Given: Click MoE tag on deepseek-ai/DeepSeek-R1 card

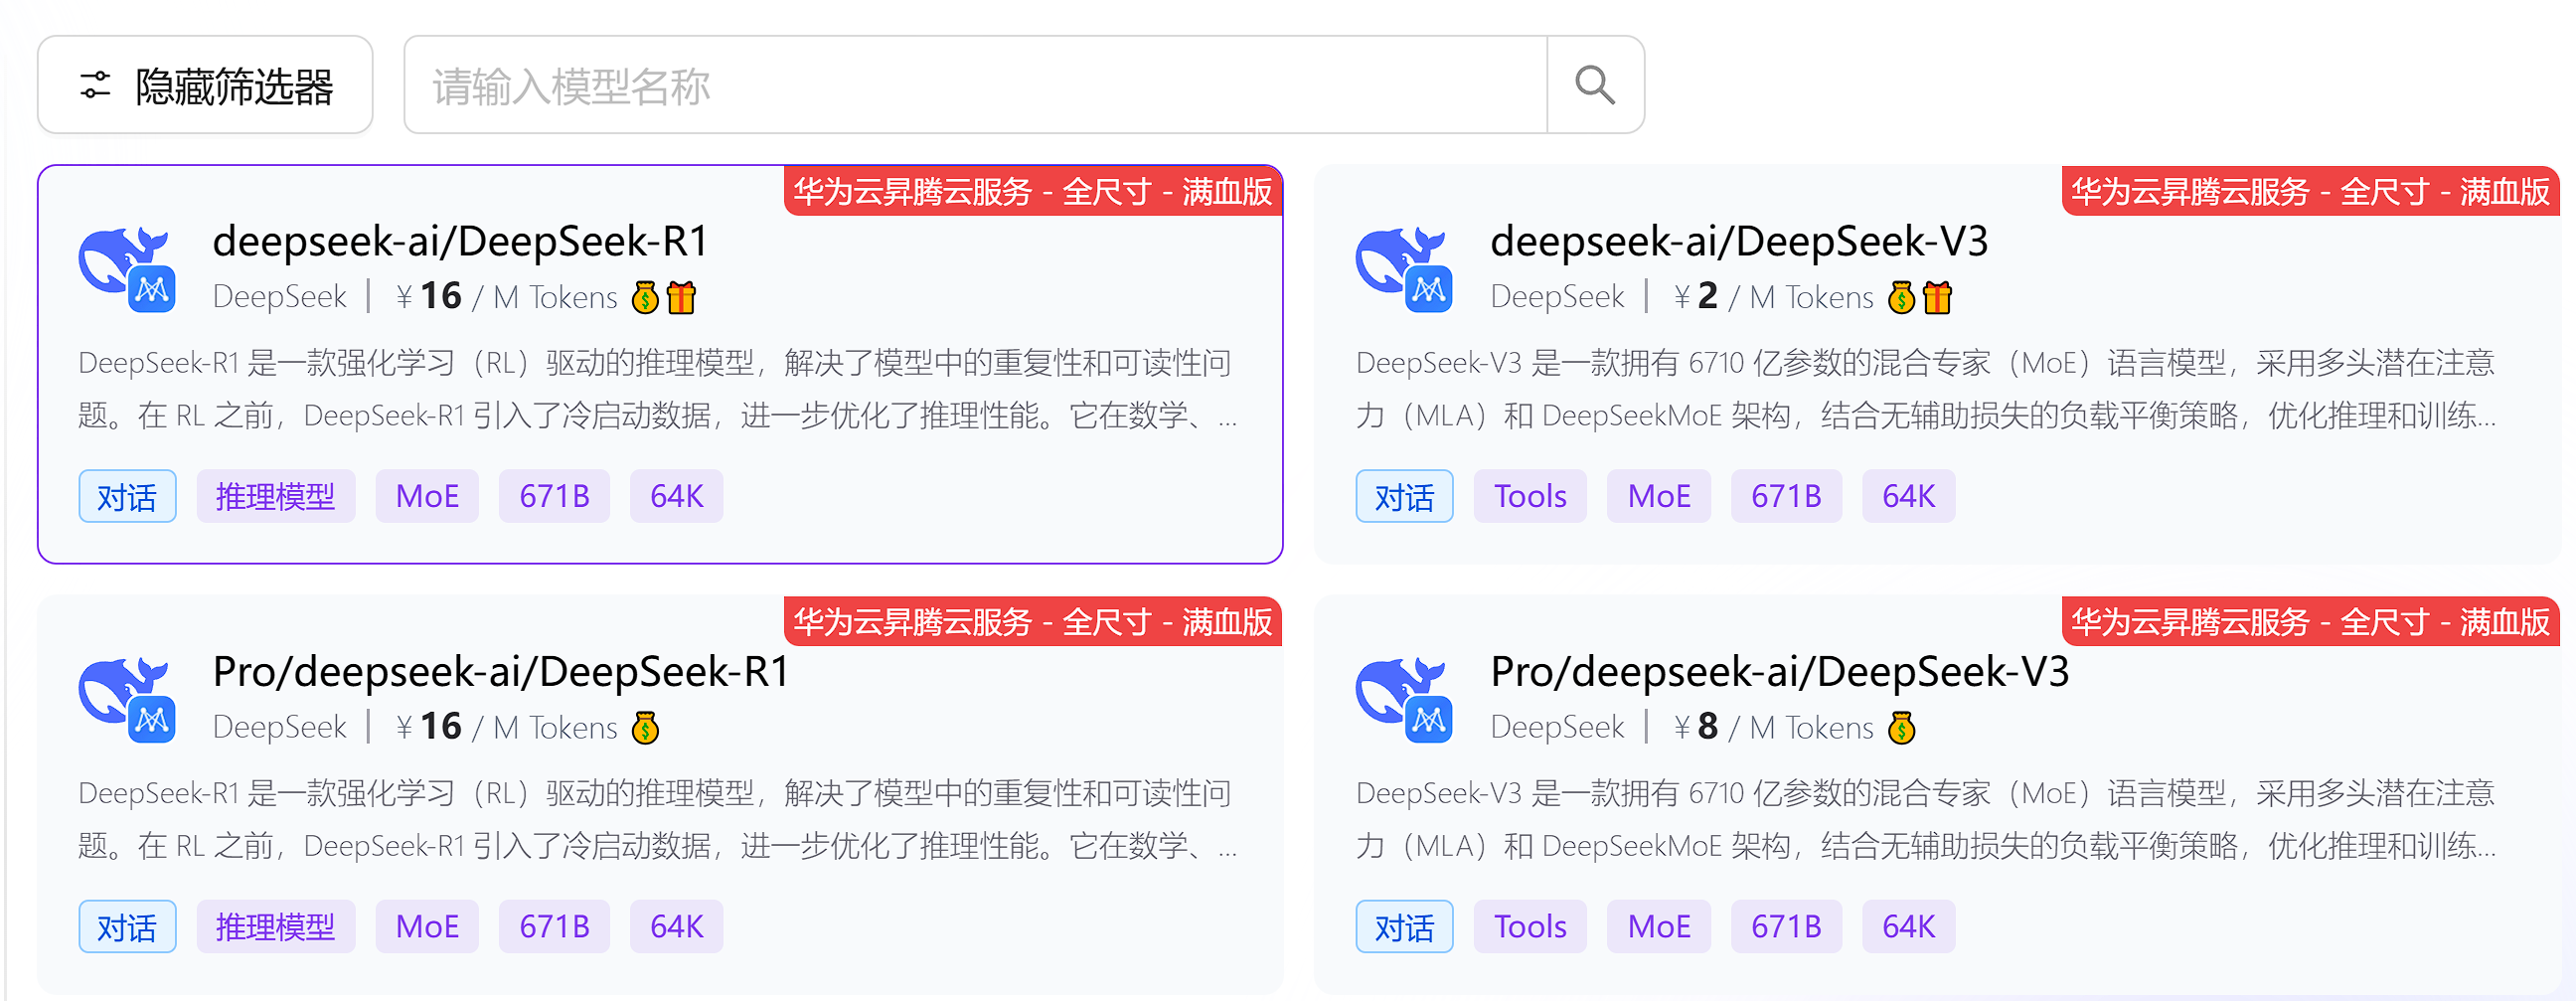Looking at the screenshot, I should 427,496.
